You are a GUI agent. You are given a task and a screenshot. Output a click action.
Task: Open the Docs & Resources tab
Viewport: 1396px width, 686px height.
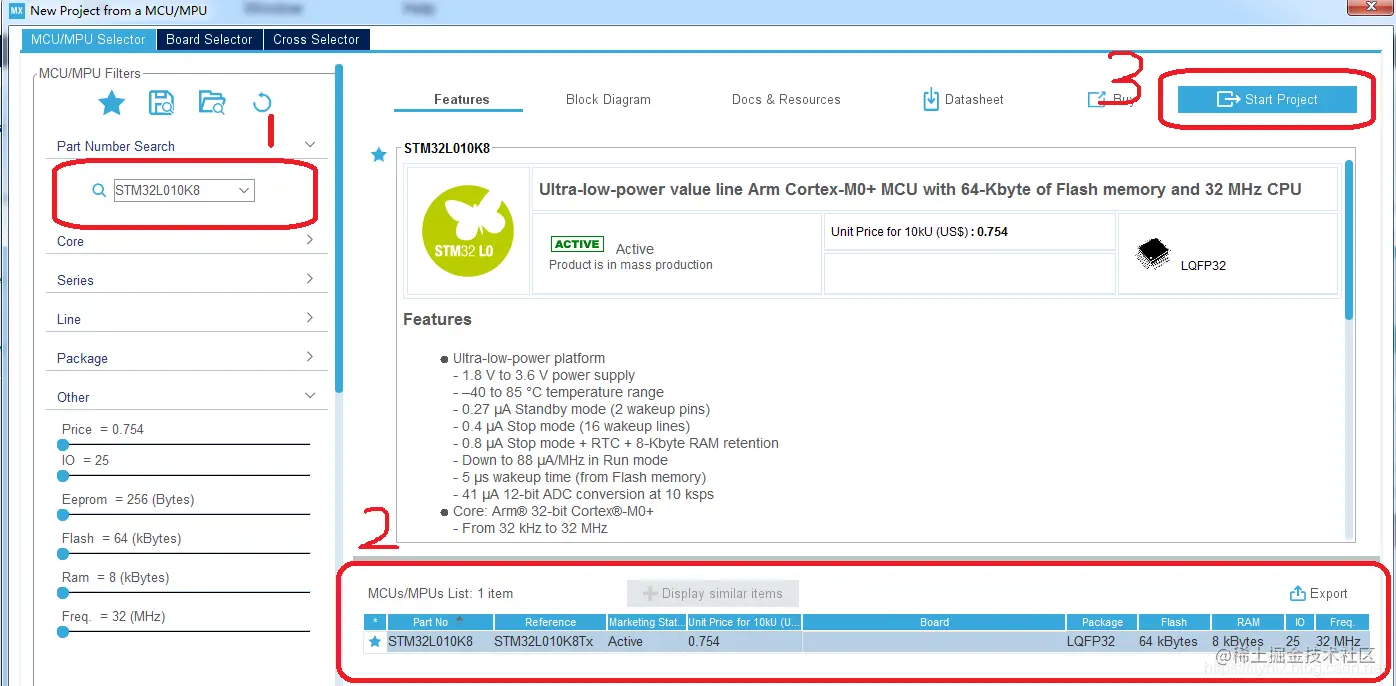pyautogui.click(x=786, y=99)
